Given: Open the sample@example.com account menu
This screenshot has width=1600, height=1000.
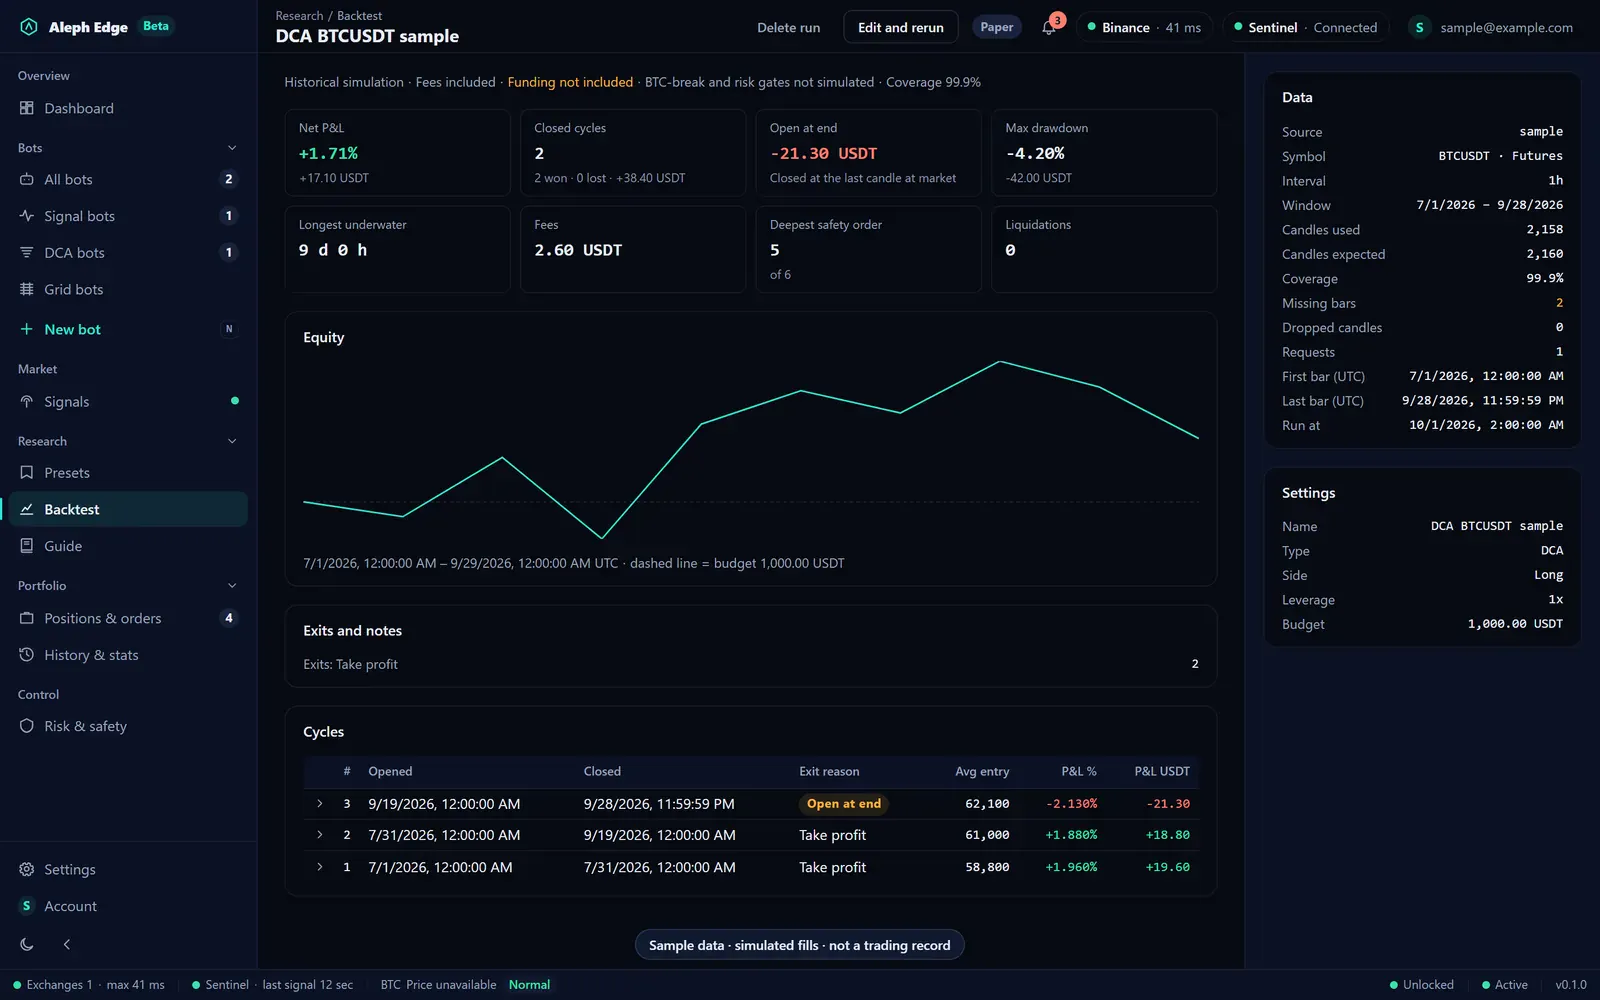Looking at the screenshot, I should click(1492, 27).
